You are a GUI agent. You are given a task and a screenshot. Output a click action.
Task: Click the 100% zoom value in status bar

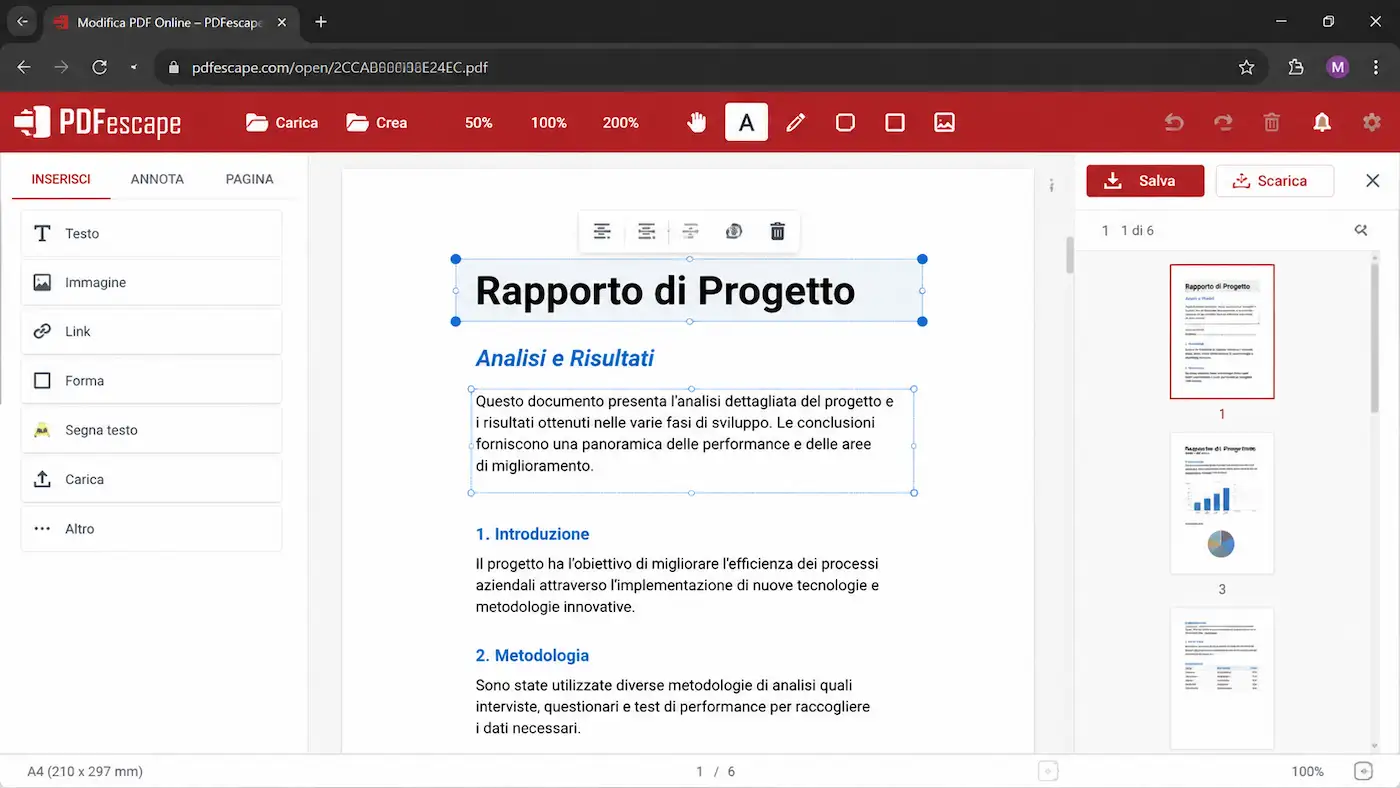1308,771
